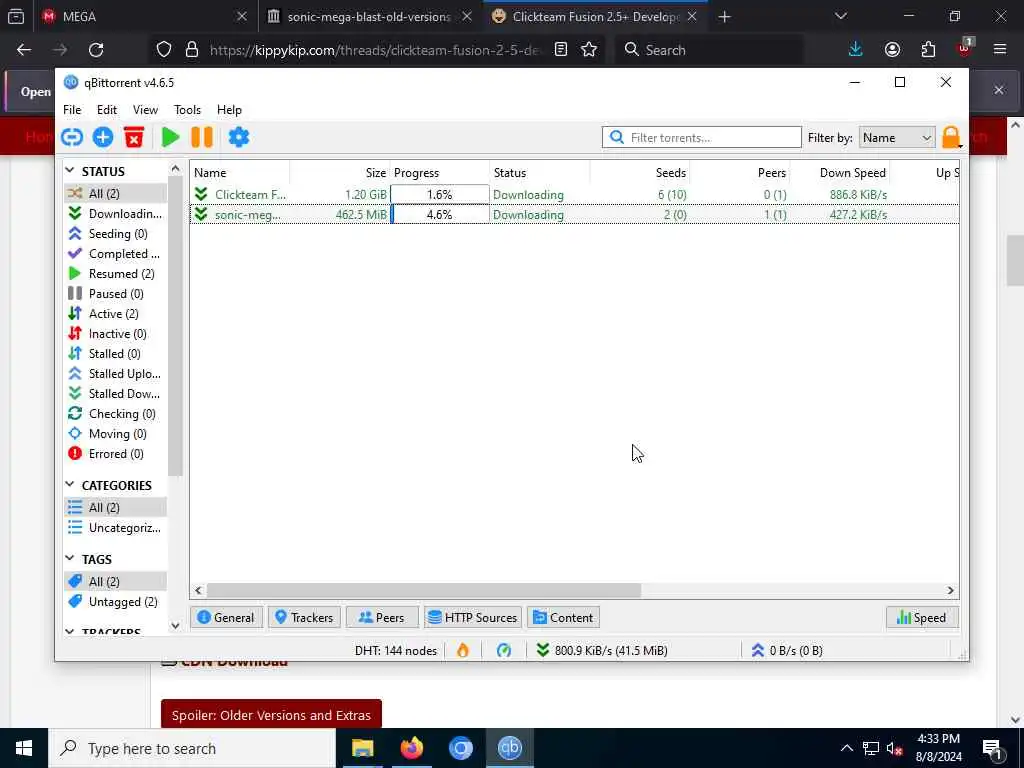Image resolution: width=1024 pixels, height=768 pixels.
Task: Click the green Resume play icon
Action: pyautogui.click(x=170, y=137)
